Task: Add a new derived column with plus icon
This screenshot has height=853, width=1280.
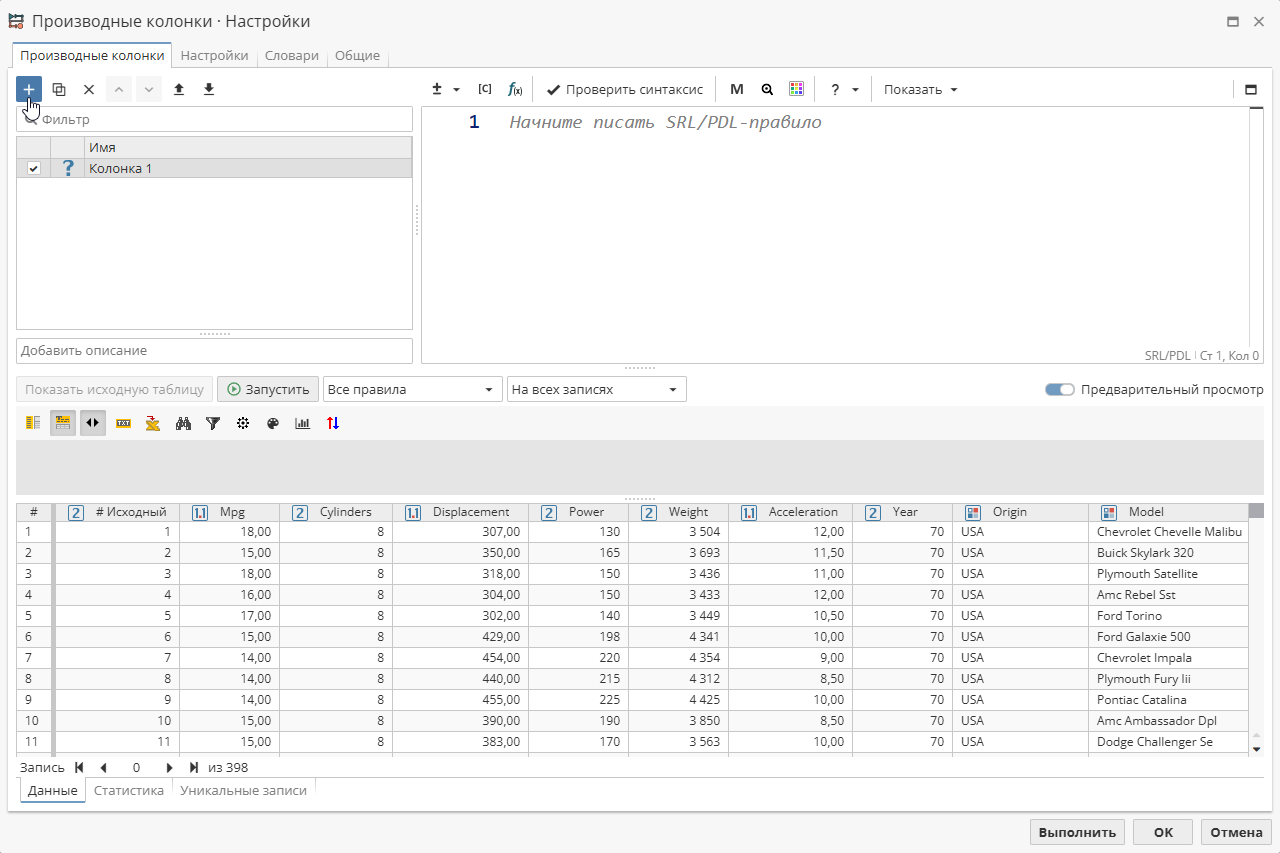Action: point(29,89)
